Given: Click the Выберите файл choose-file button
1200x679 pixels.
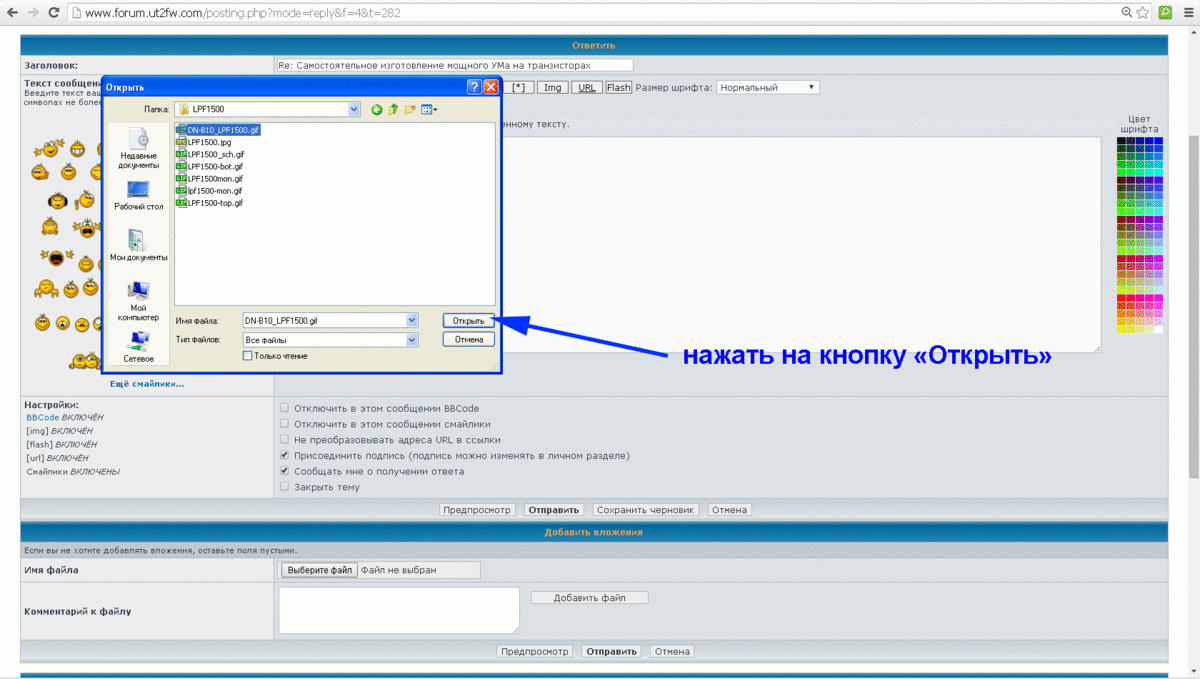Looking at the screenshot, I should click(319, 570).
